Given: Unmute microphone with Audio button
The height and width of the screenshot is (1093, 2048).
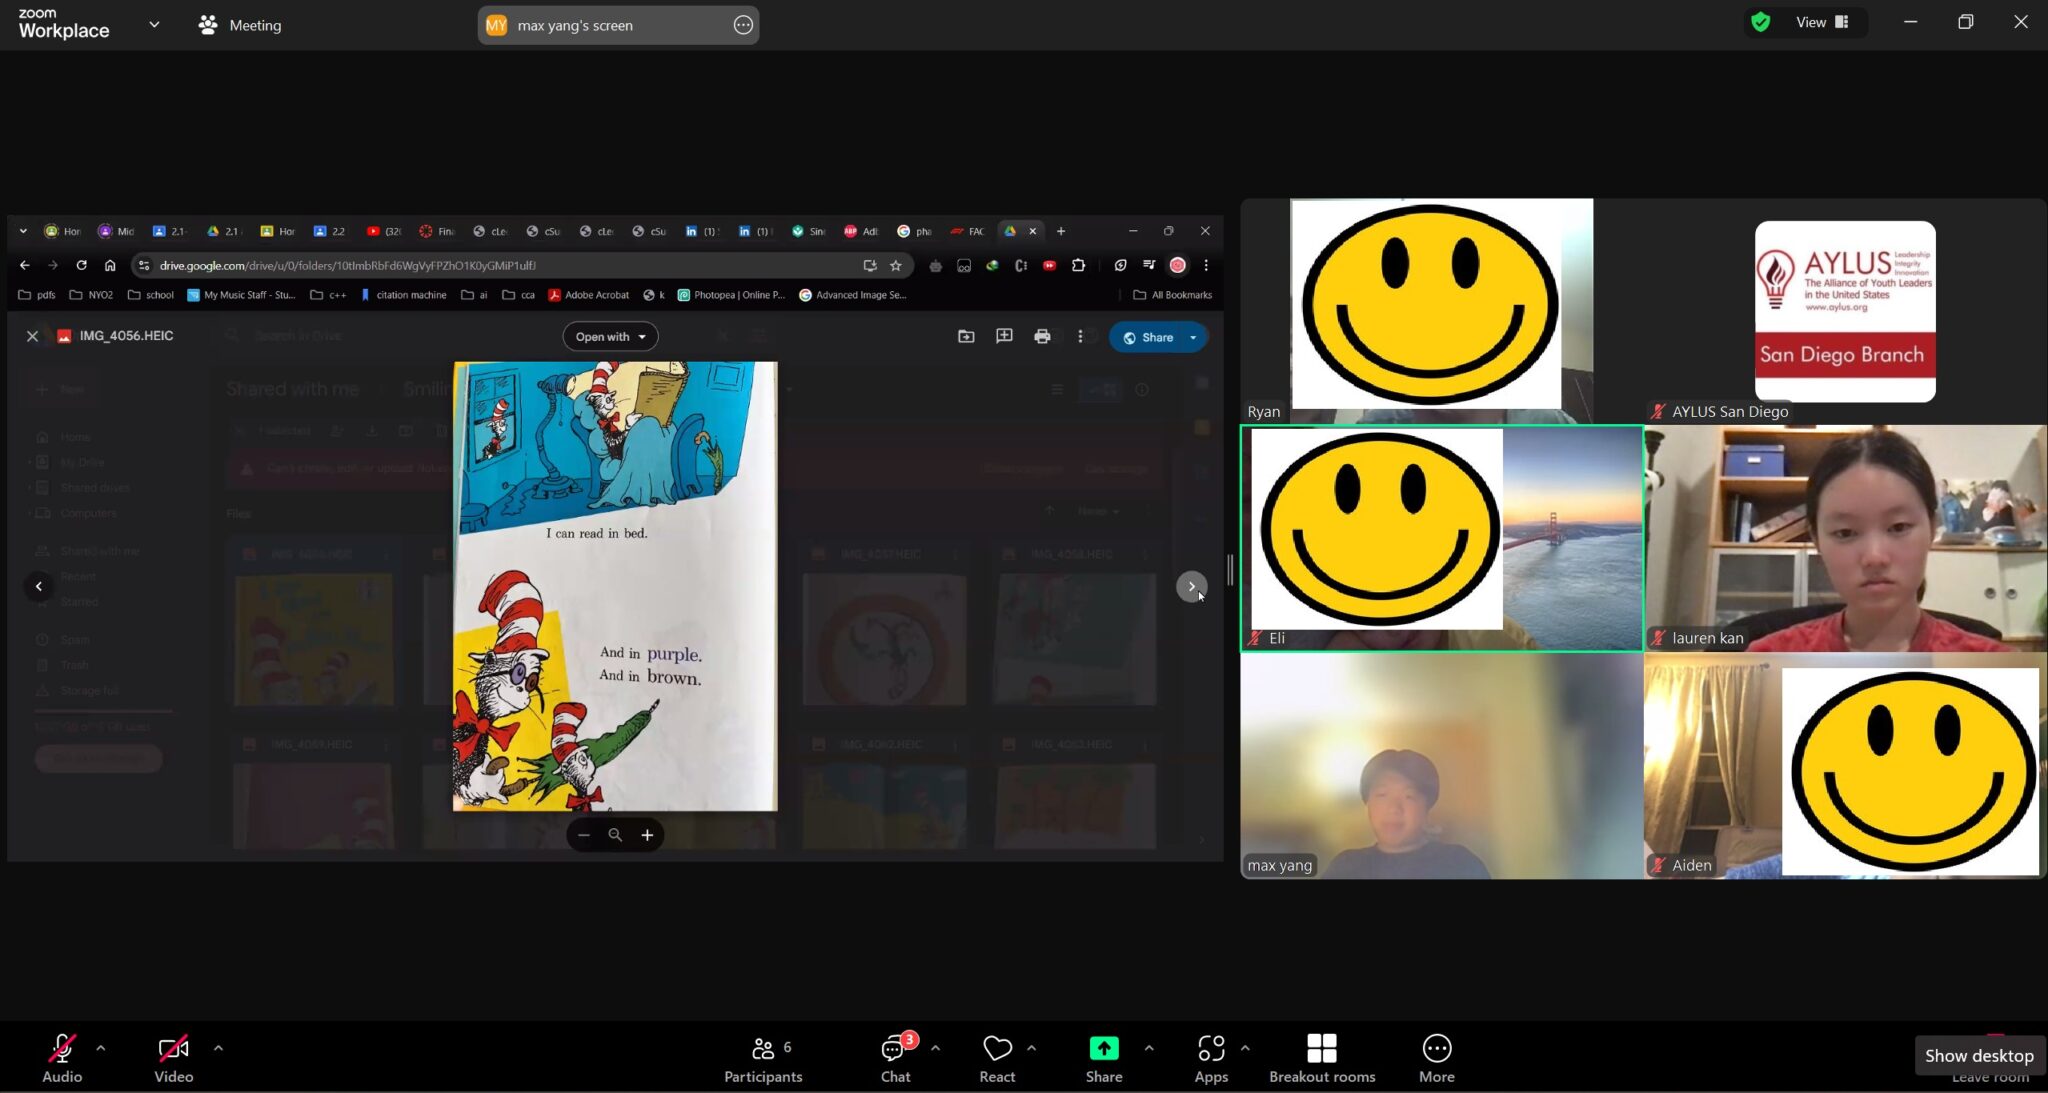Looking at the screenshot, I should coord(62,1058).
